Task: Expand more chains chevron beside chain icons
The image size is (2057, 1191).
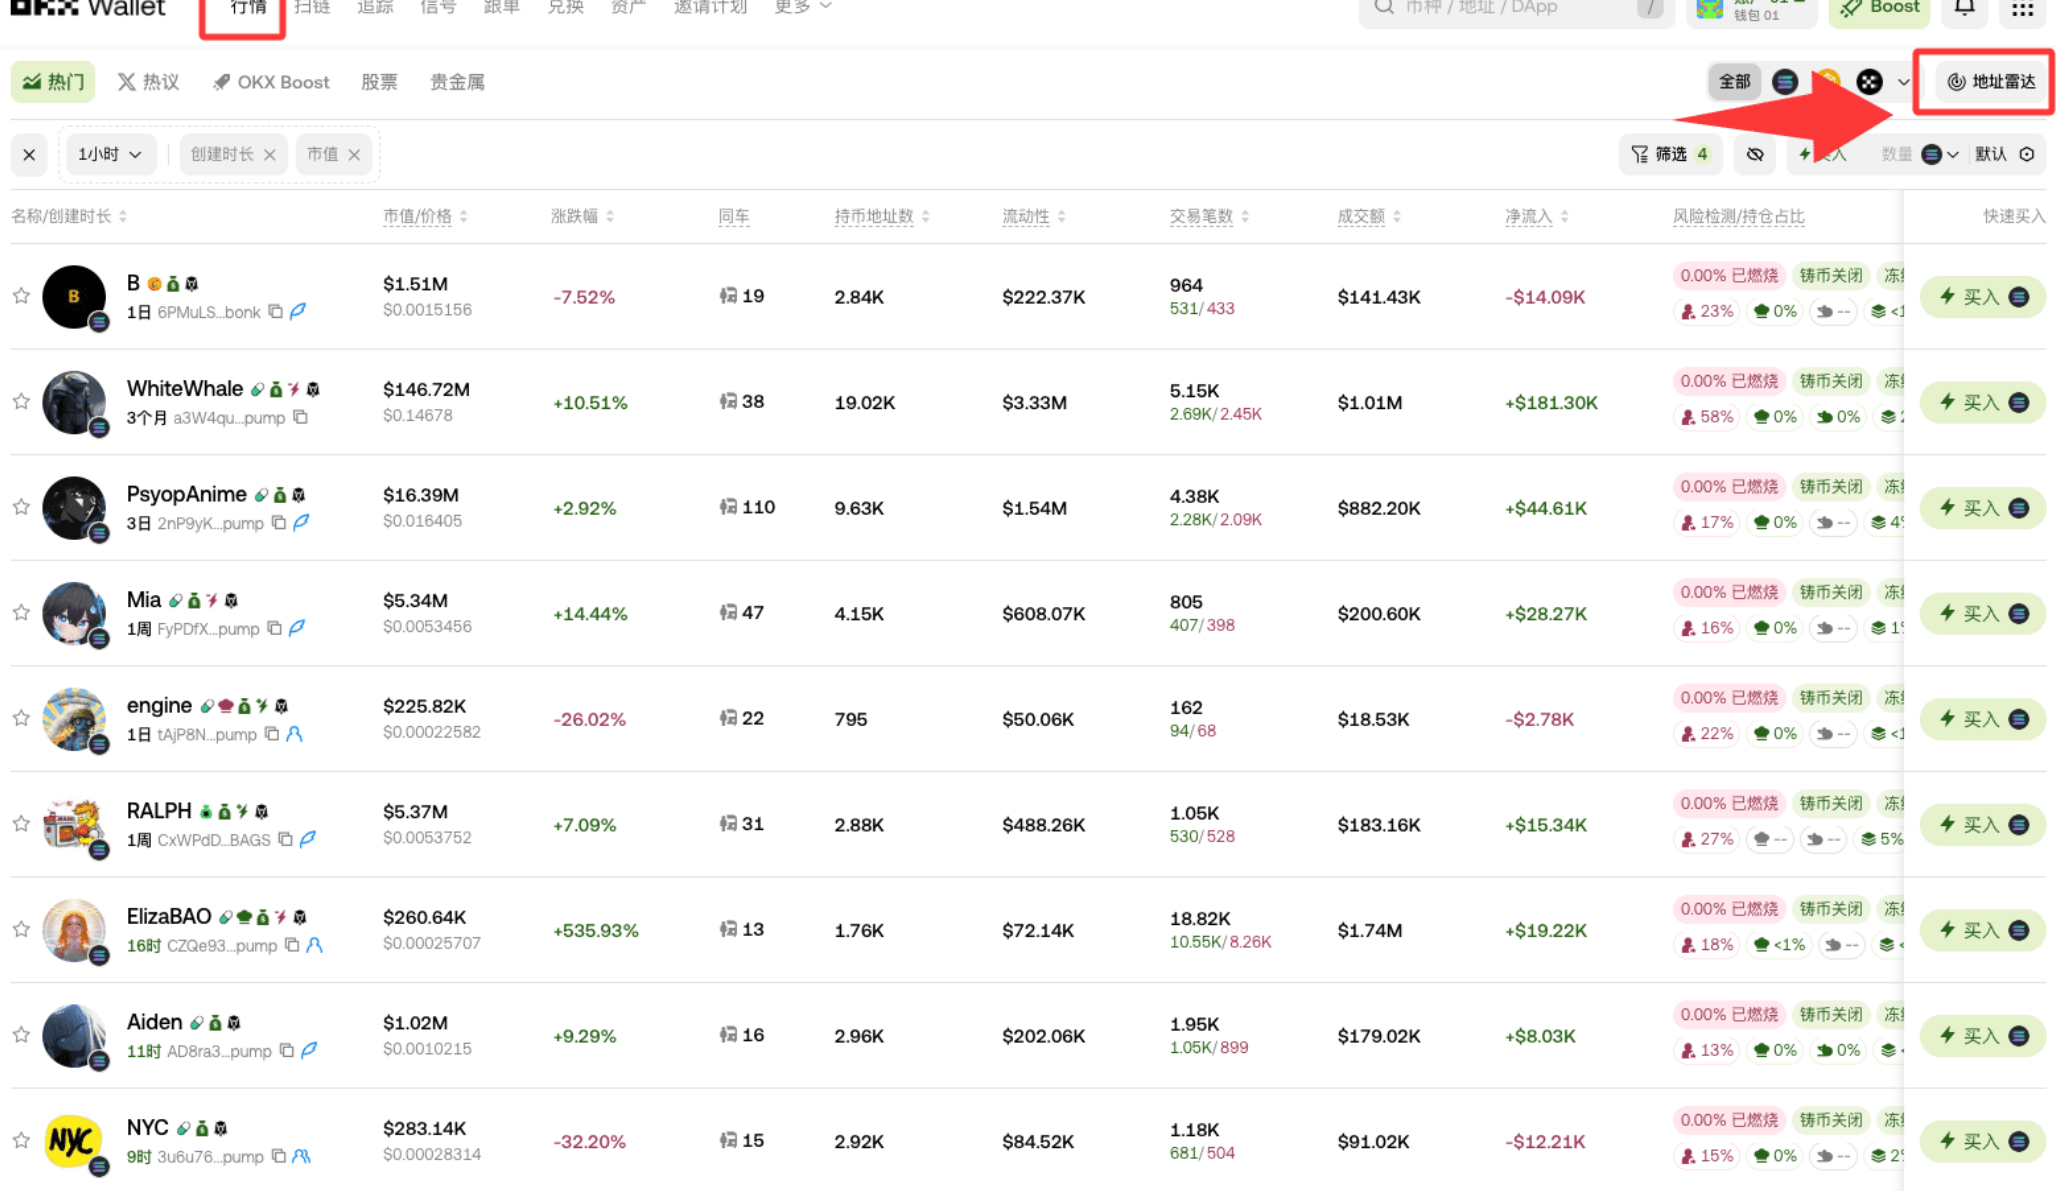Action: pos(1903,82)
